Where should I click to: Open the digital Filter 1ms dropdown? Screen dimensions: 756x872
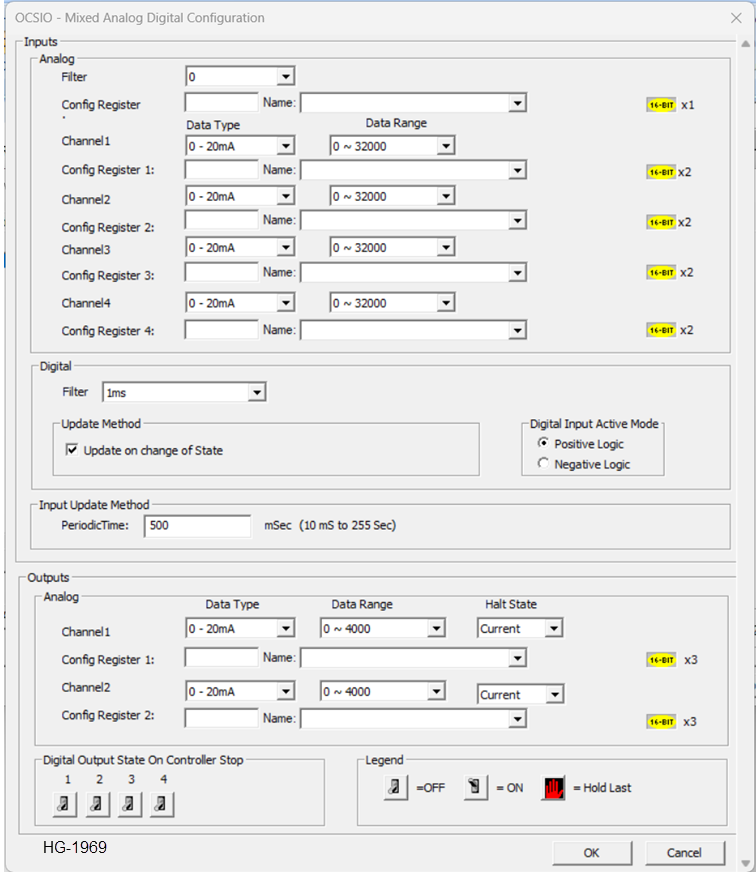click(257, 393)
